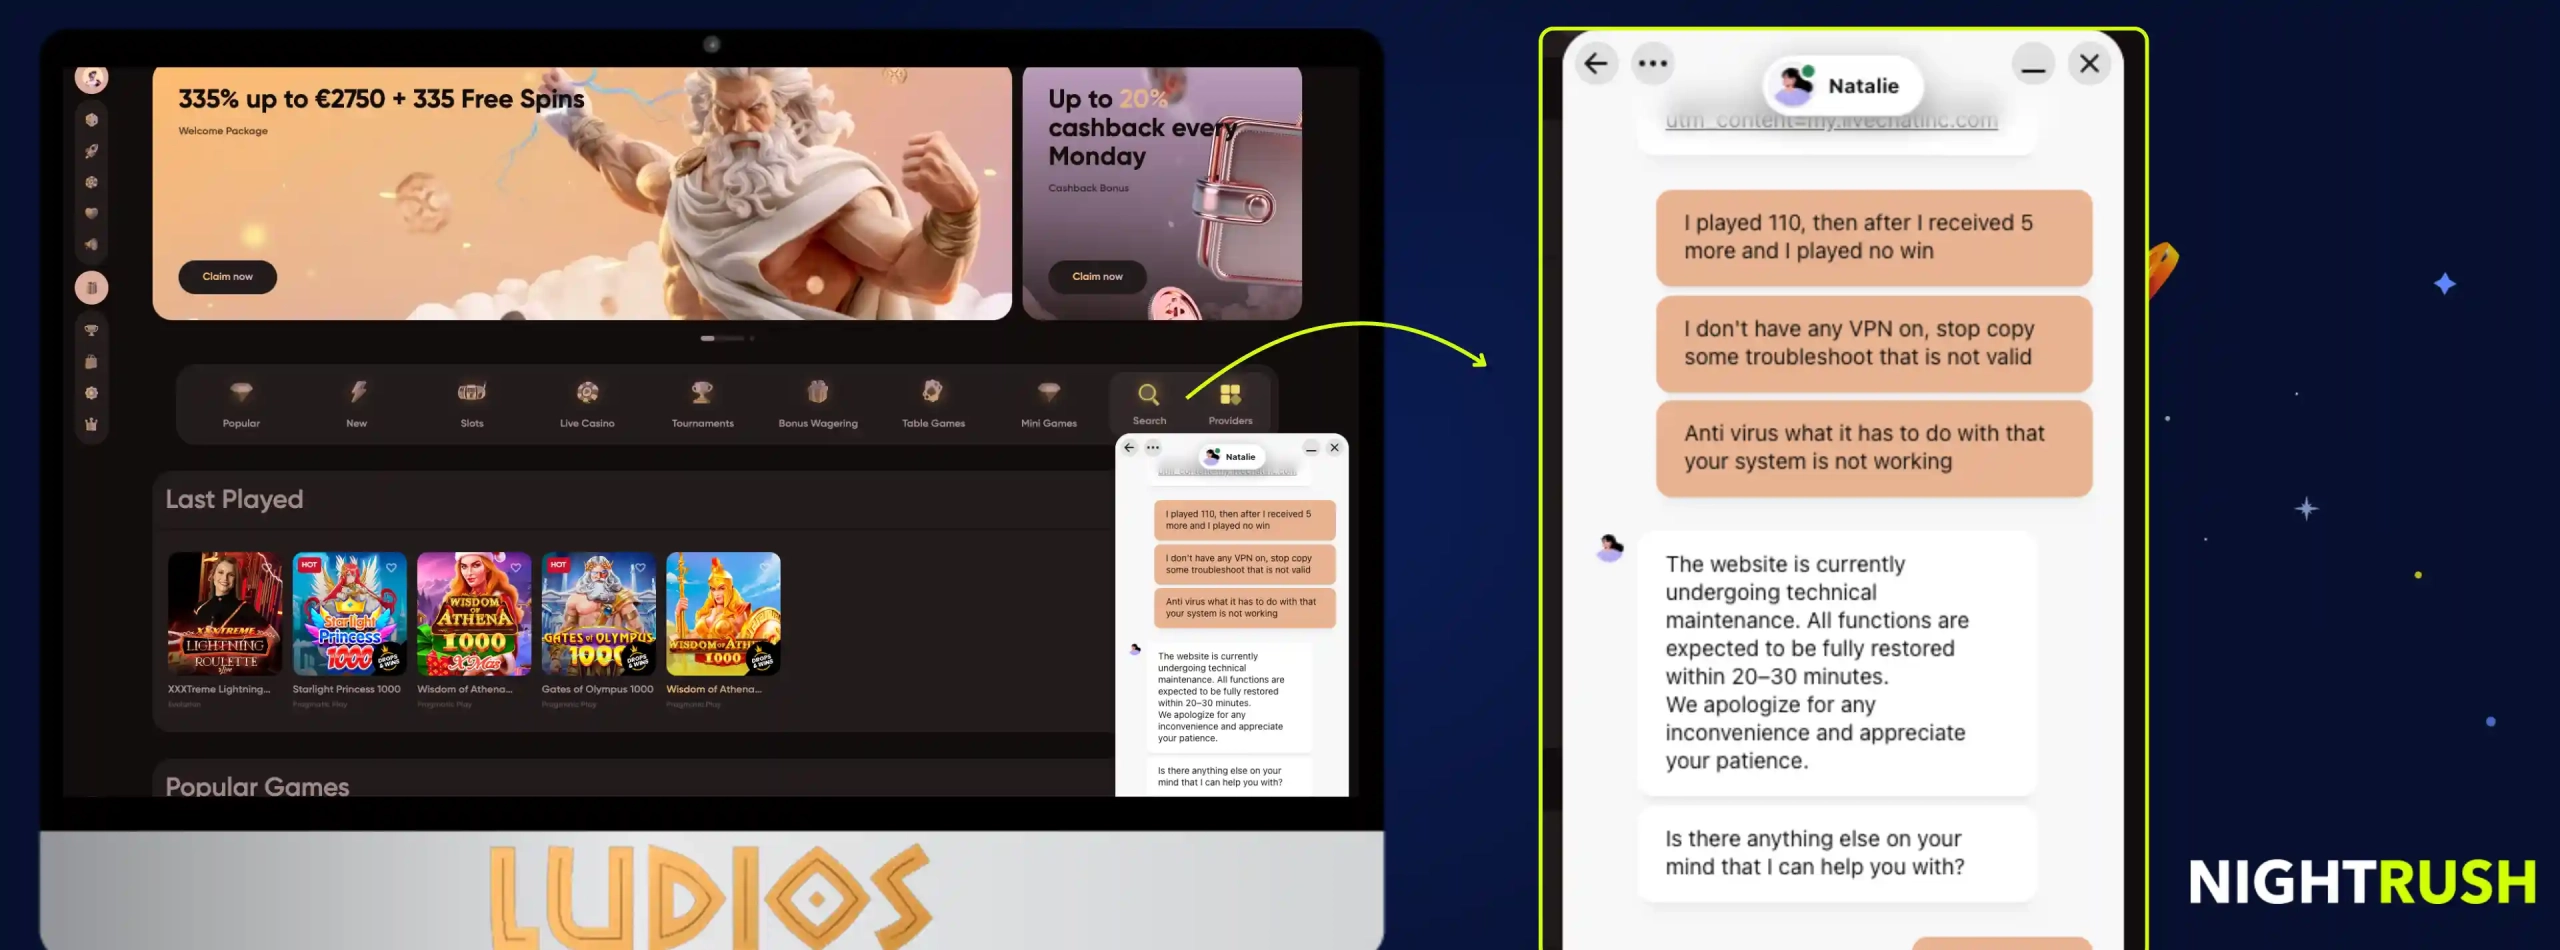Launch XXXTreme Lightning Roulette game

coord(225,614)
